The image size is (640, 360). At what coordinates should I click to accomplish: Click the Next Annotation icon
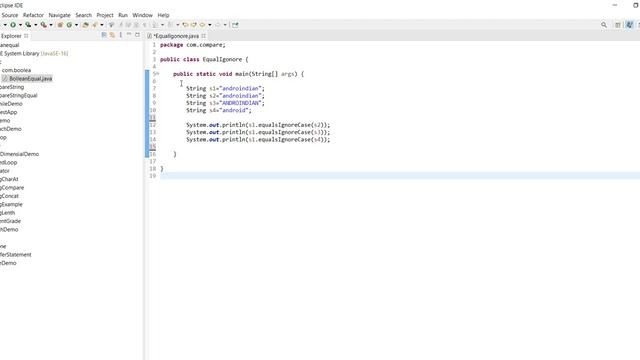pyautogui.click(x=155, y=25)
